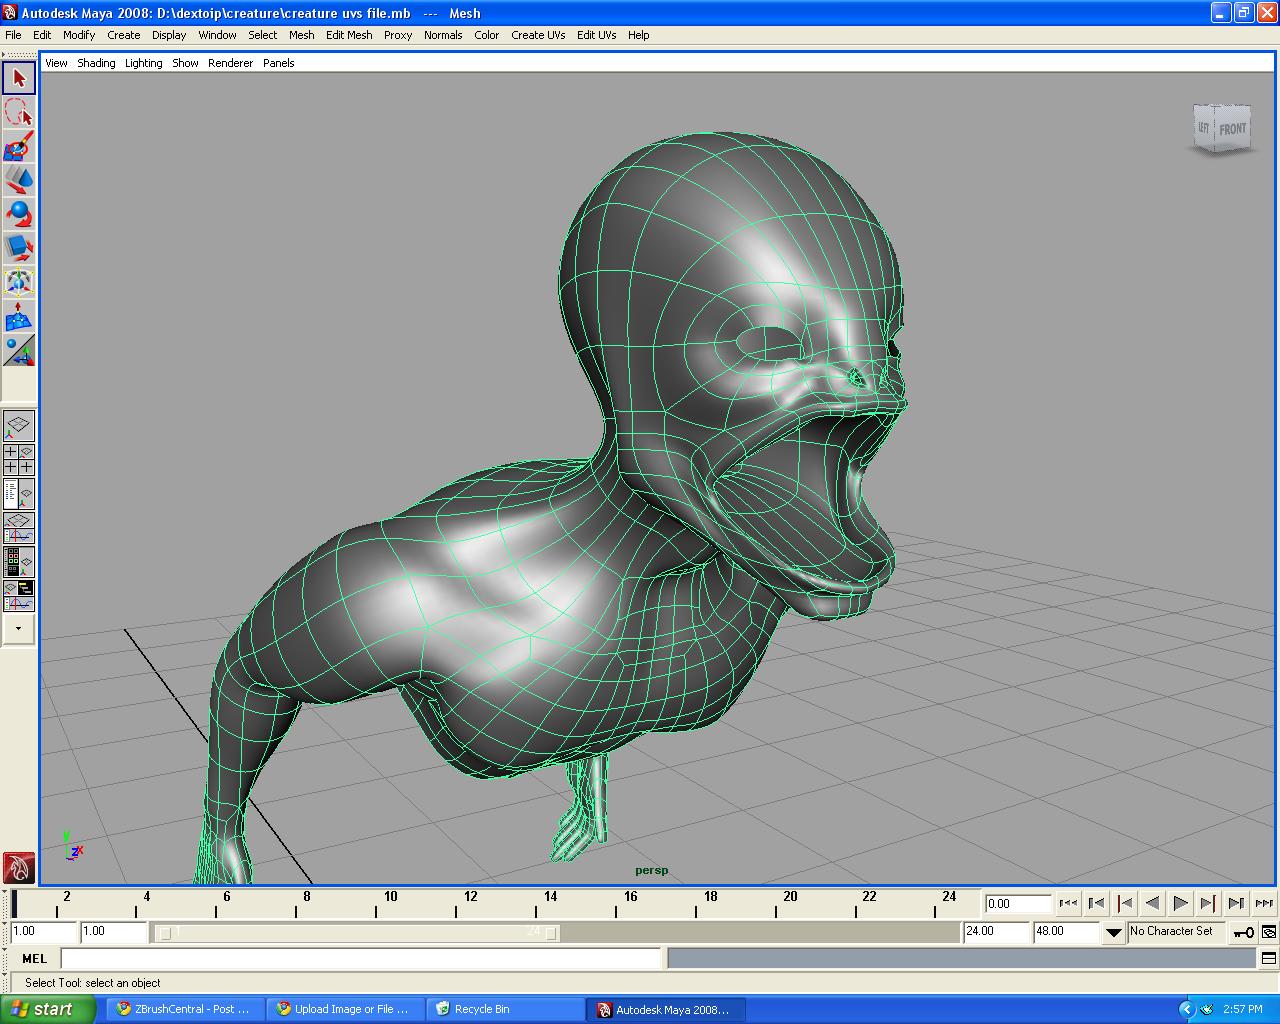This screenshot has width=1280, height=1024.
Task: Click the animation start time field
Action: [x=43, y=931]
